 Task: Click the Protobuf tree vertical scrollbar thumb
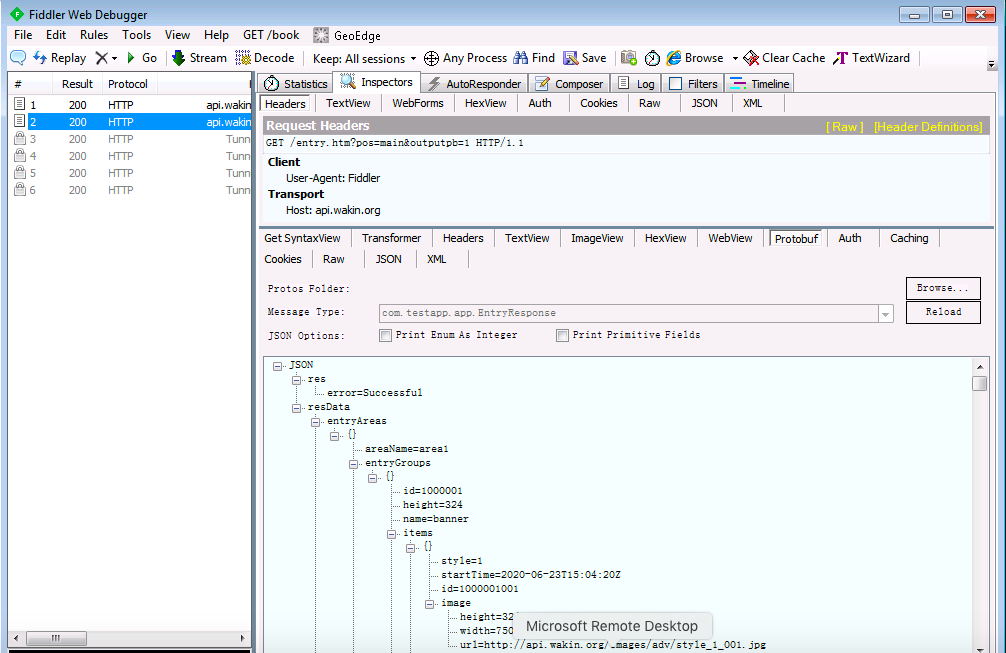pos(979,384)
